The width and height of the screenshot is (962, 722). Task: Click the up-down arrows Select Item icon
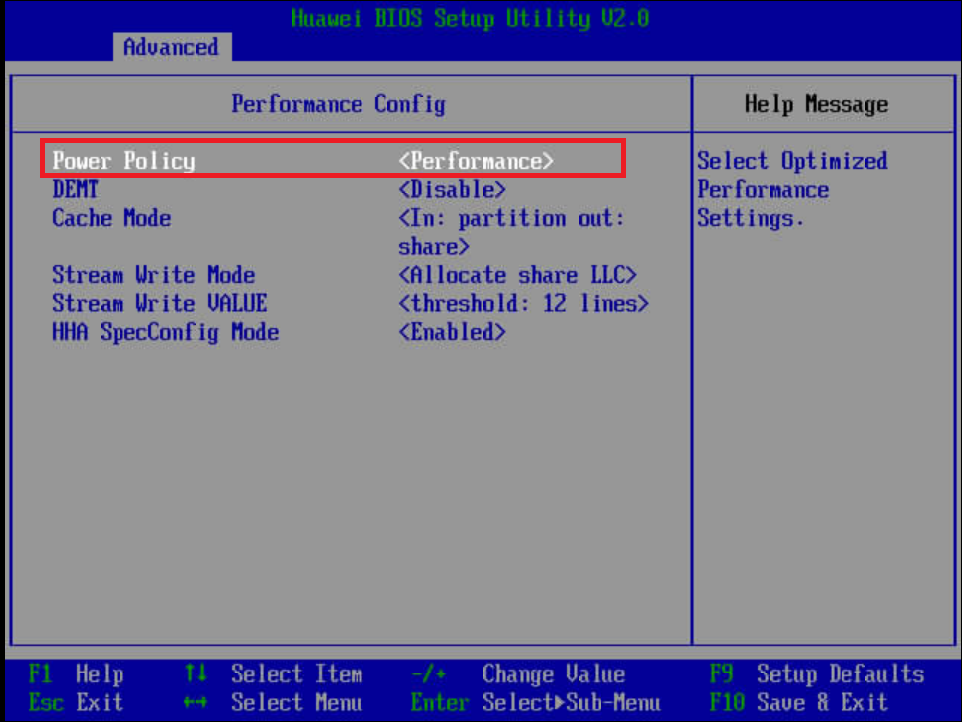click(195, 675)
